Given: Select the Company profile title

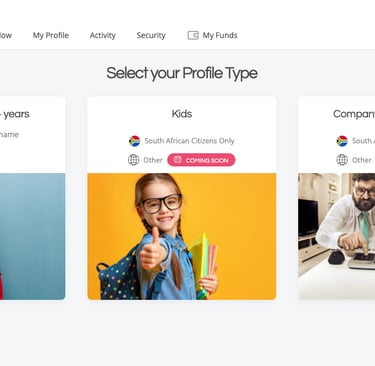Looking at the screenshot, I should [x=354, y=114].
